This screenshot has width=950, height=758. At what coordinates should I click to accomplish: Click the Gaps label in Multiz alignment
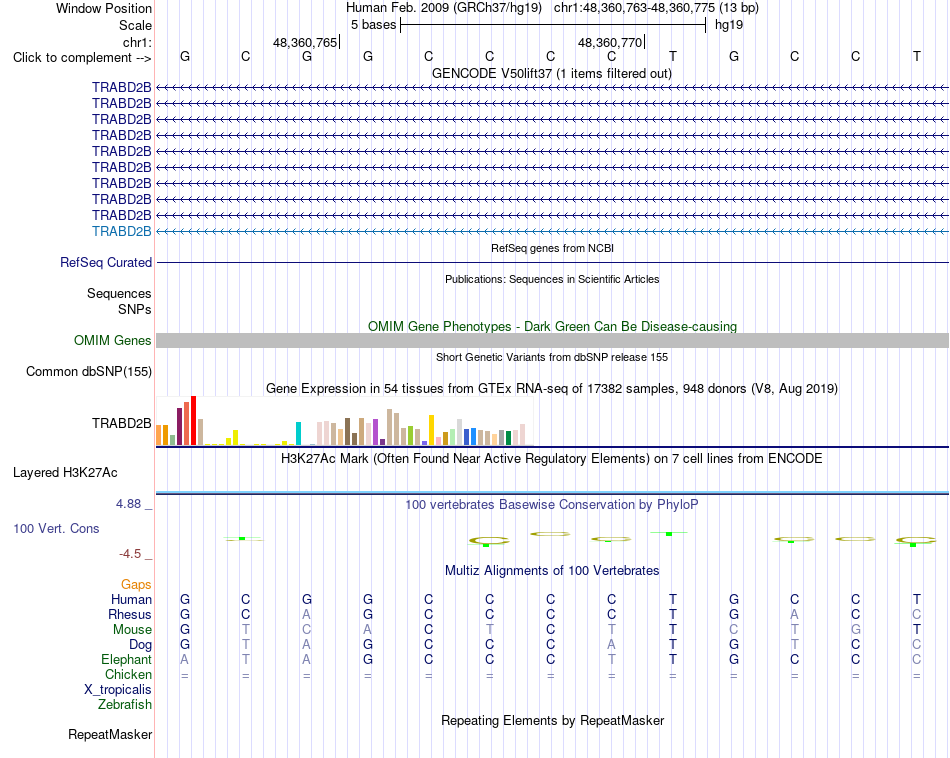[136, 584]
